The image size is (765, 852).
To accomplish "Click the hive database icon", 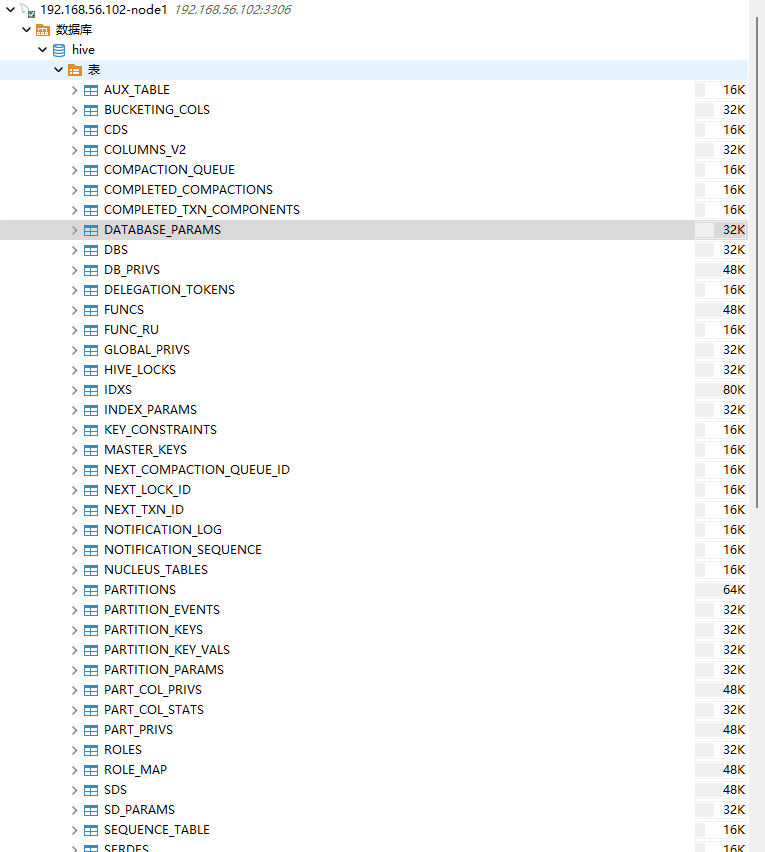I will tap(59, 50).
